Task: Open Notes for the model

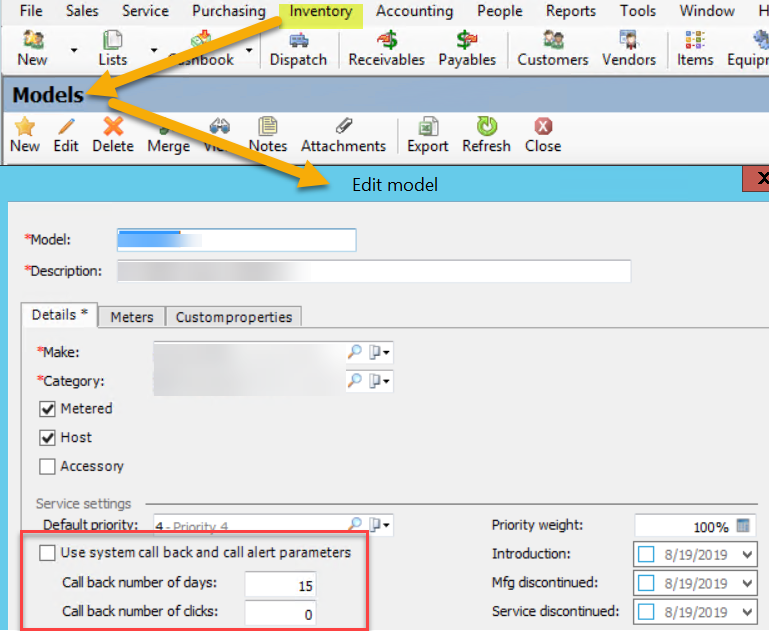Action: [x=268, y=135]
